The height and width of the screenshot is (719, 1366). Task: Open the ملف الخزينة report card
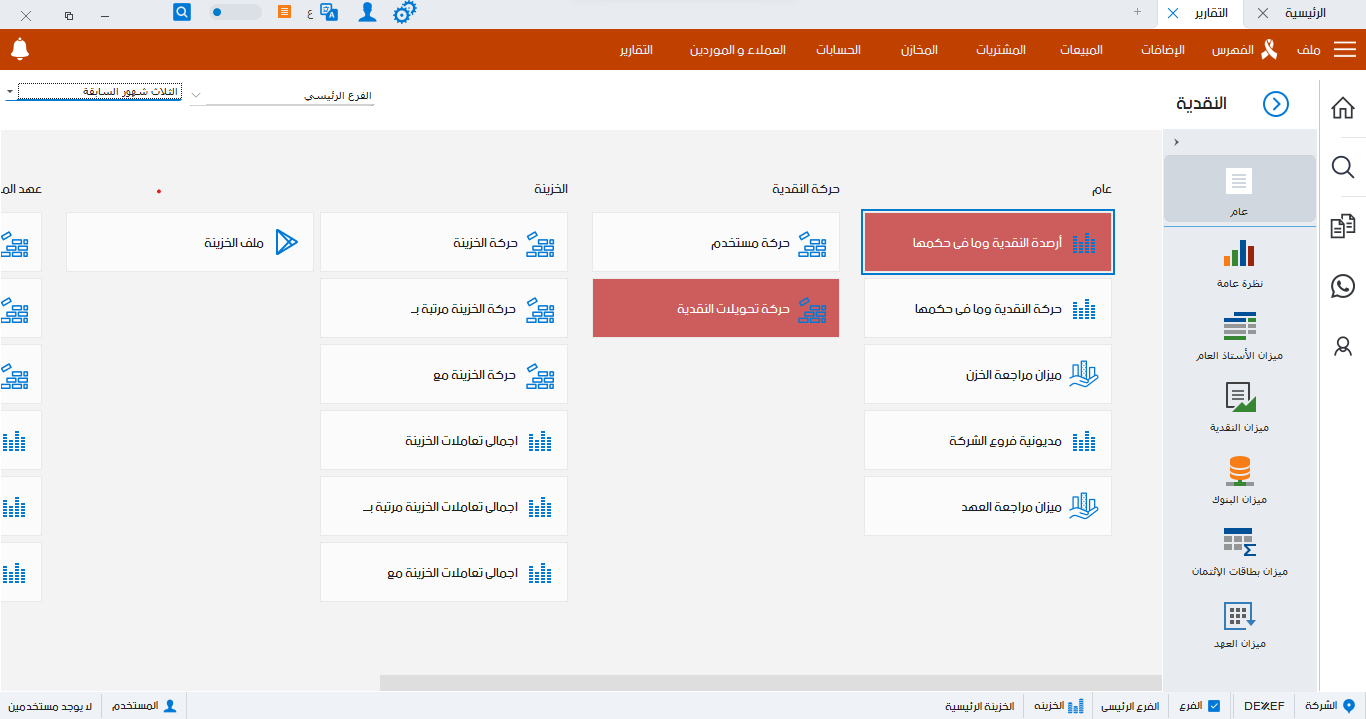(189, 241)
